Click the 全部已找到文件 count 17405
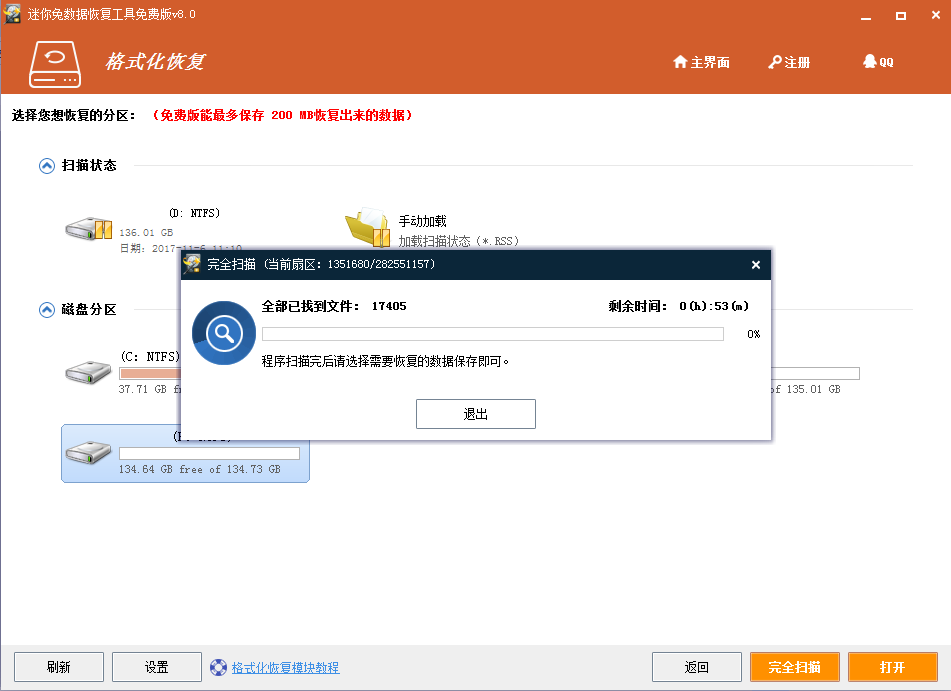The width and height of the screenshot is (951, 691). 389,306
